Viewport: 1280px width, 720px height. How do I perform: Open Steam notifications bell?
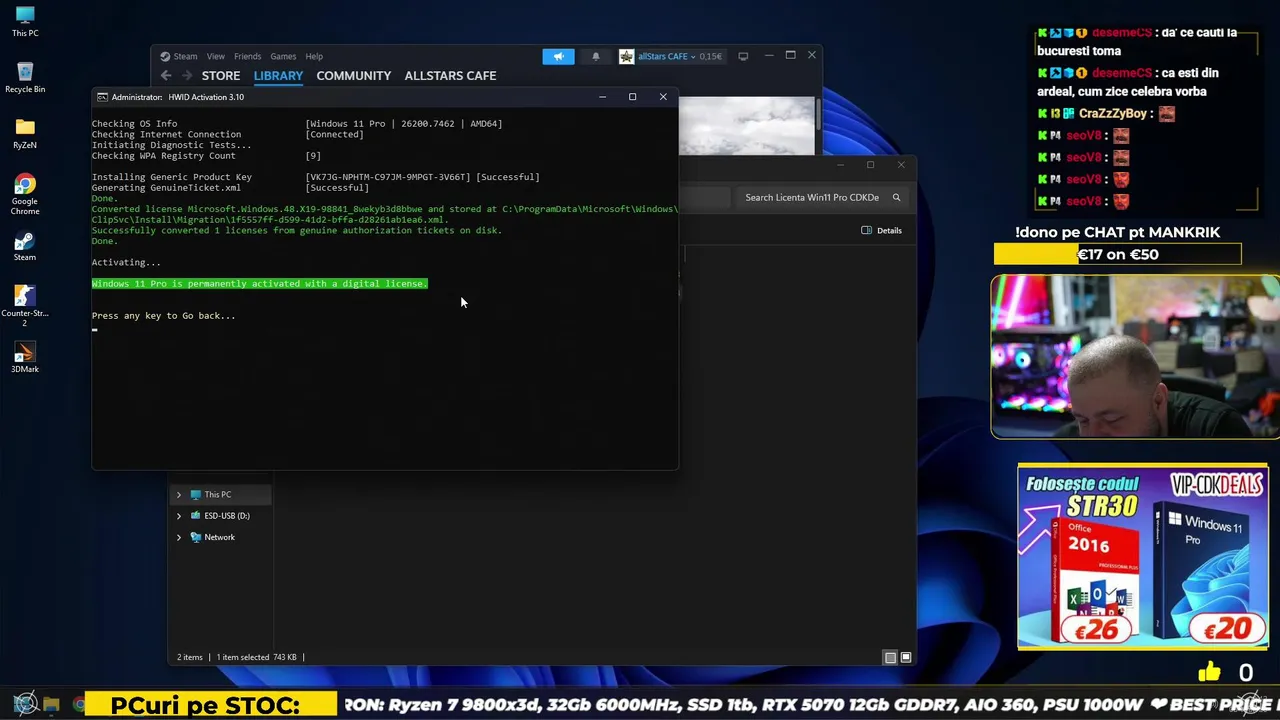(x=596, y=56)
